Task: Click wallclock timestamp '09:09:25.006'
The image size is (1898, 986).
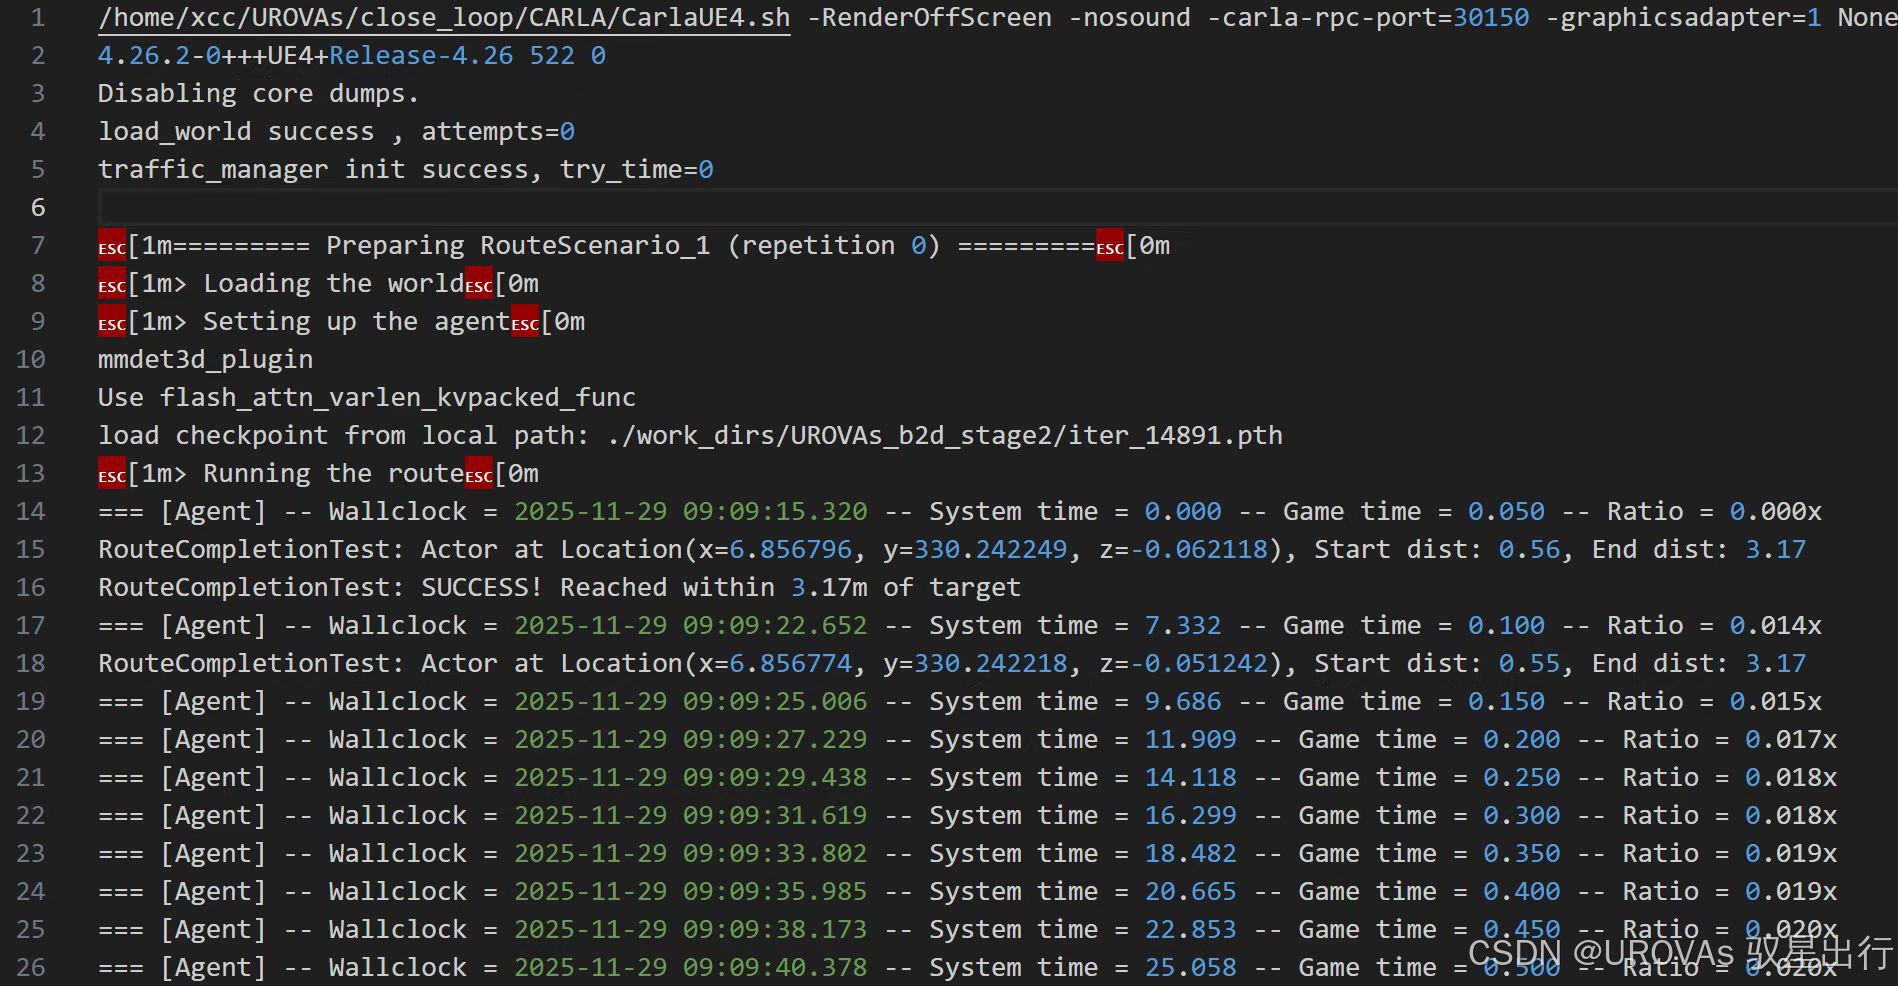Action: tap(775, 702)
